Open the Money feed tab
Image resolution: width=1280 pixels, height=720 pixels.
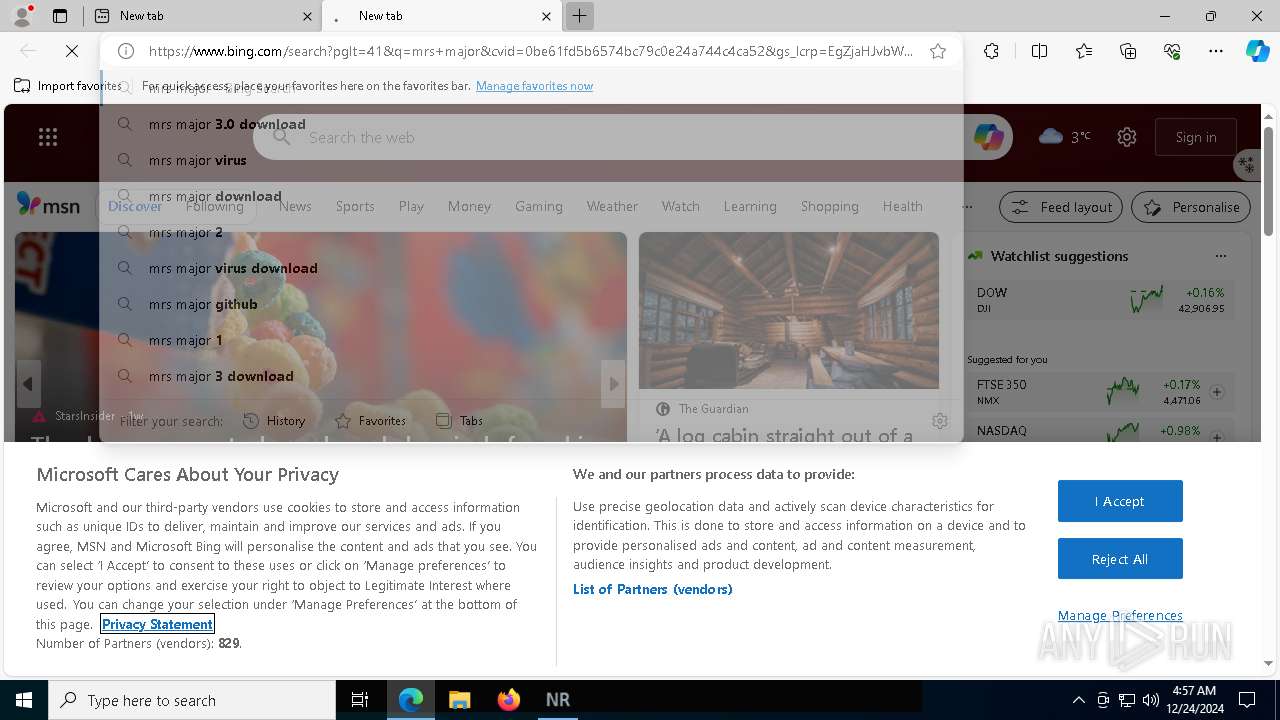(x=469, y=206)
